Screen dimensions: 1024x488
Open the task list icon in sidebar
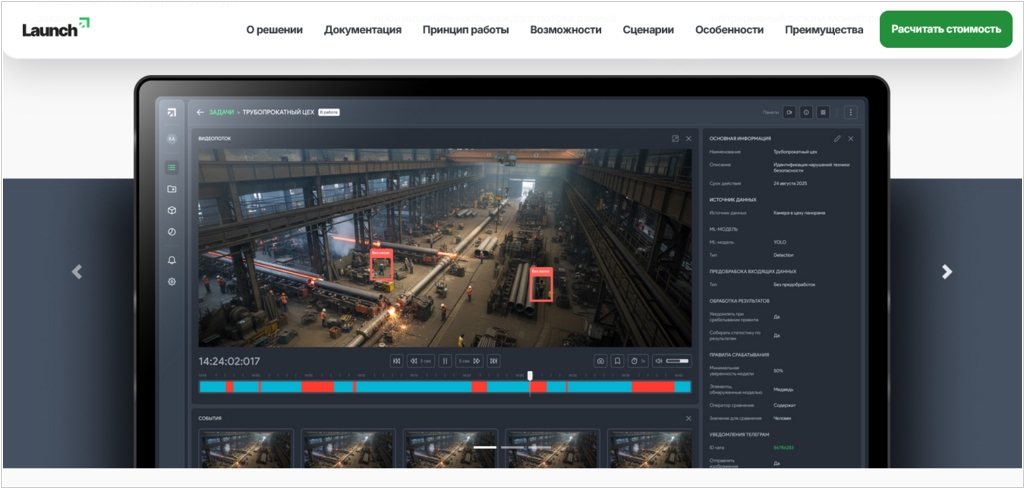pyautogui.click(x=172, y=167)
